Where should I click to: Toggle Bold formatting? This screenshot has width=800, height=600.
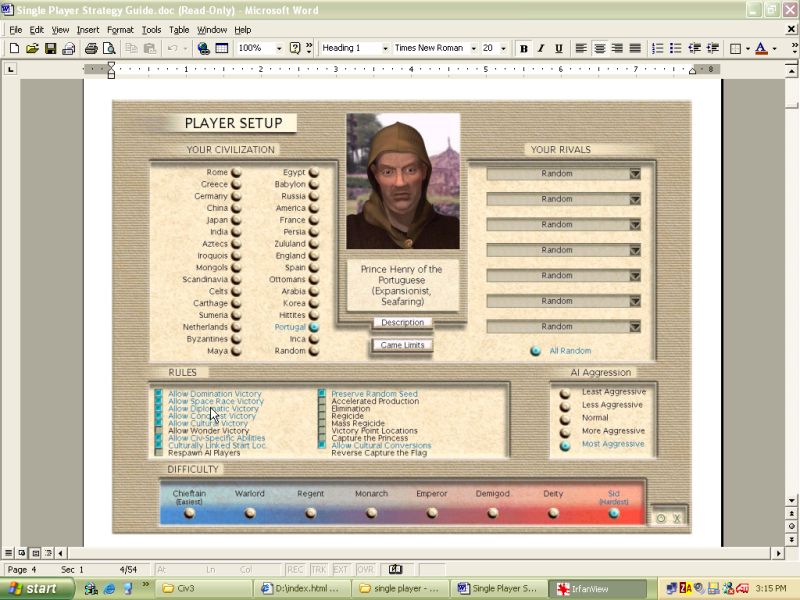click(524, 48)
